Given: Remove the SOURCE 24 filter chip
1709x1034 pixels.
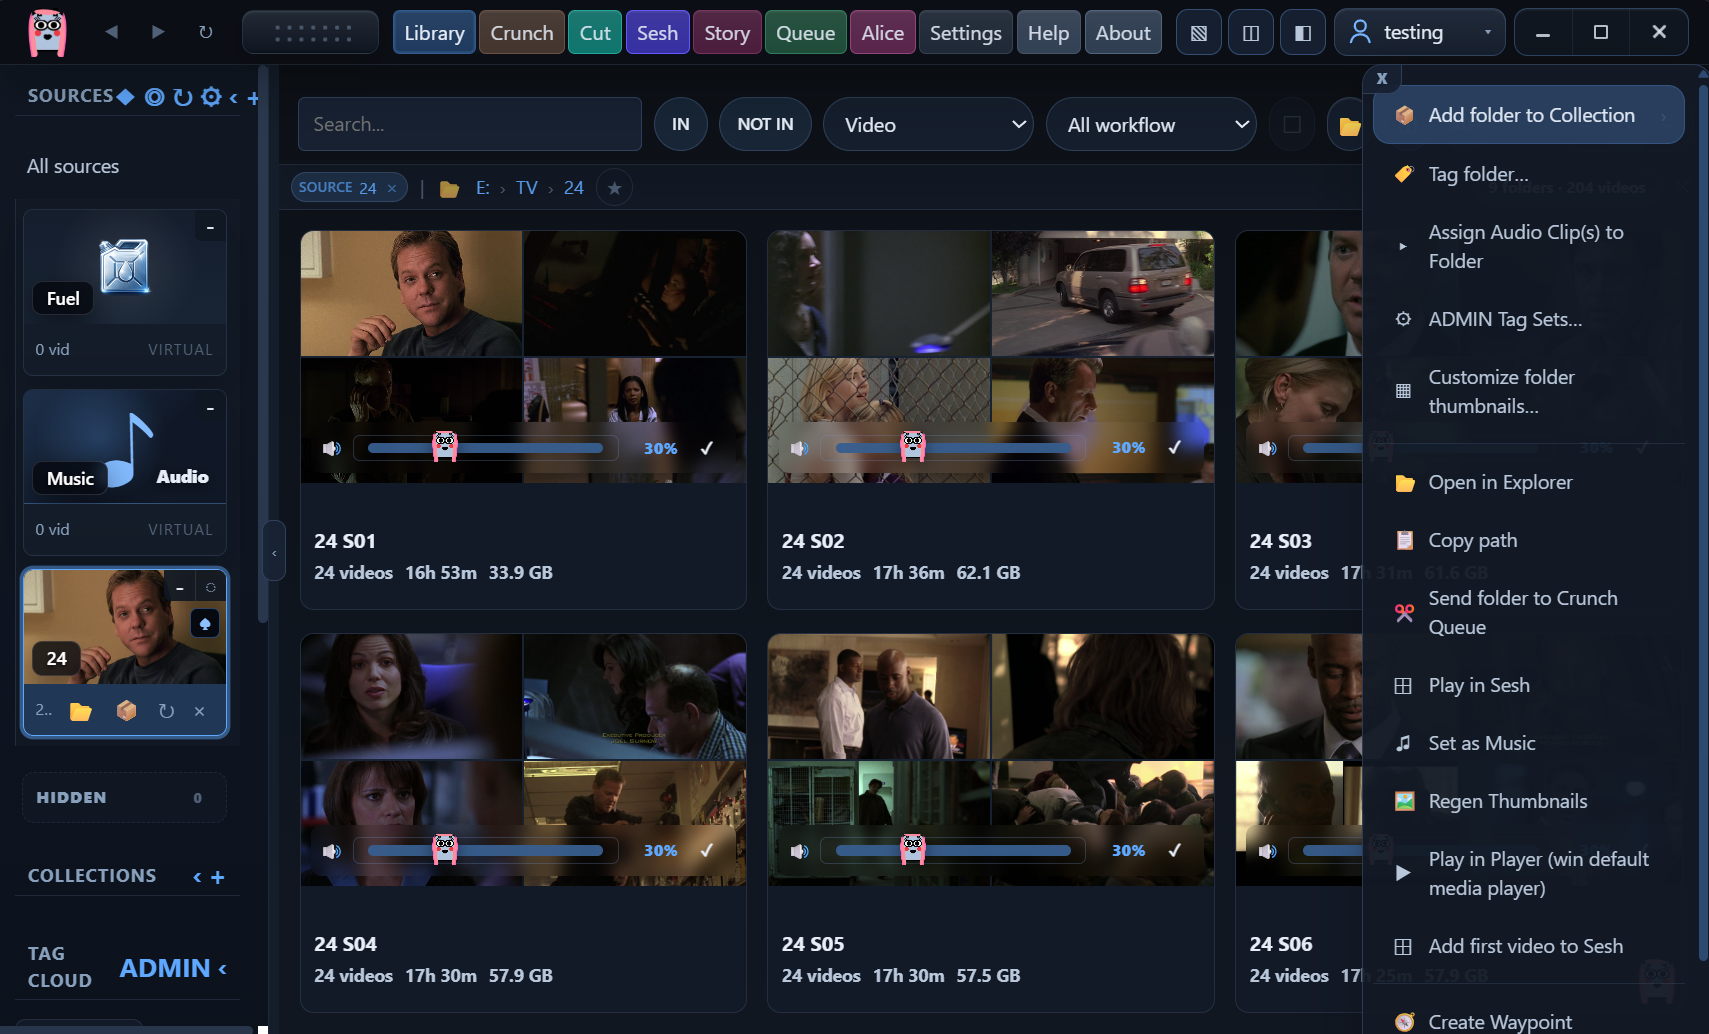Looking at the screenshot, I should pos(392,188).
